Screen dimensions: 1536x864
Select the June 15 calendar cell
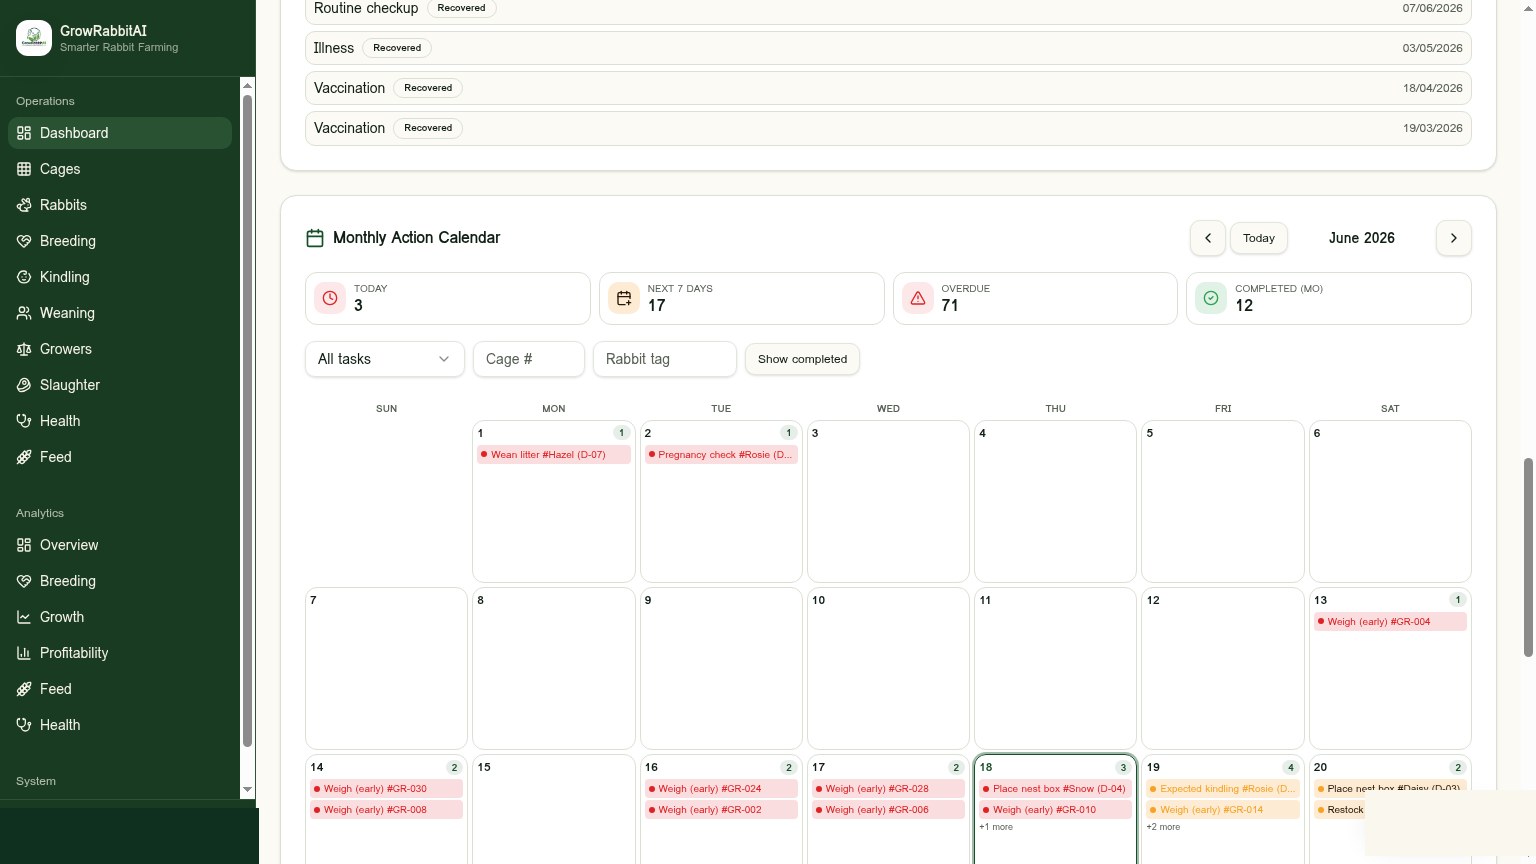(x=554, y=809)
